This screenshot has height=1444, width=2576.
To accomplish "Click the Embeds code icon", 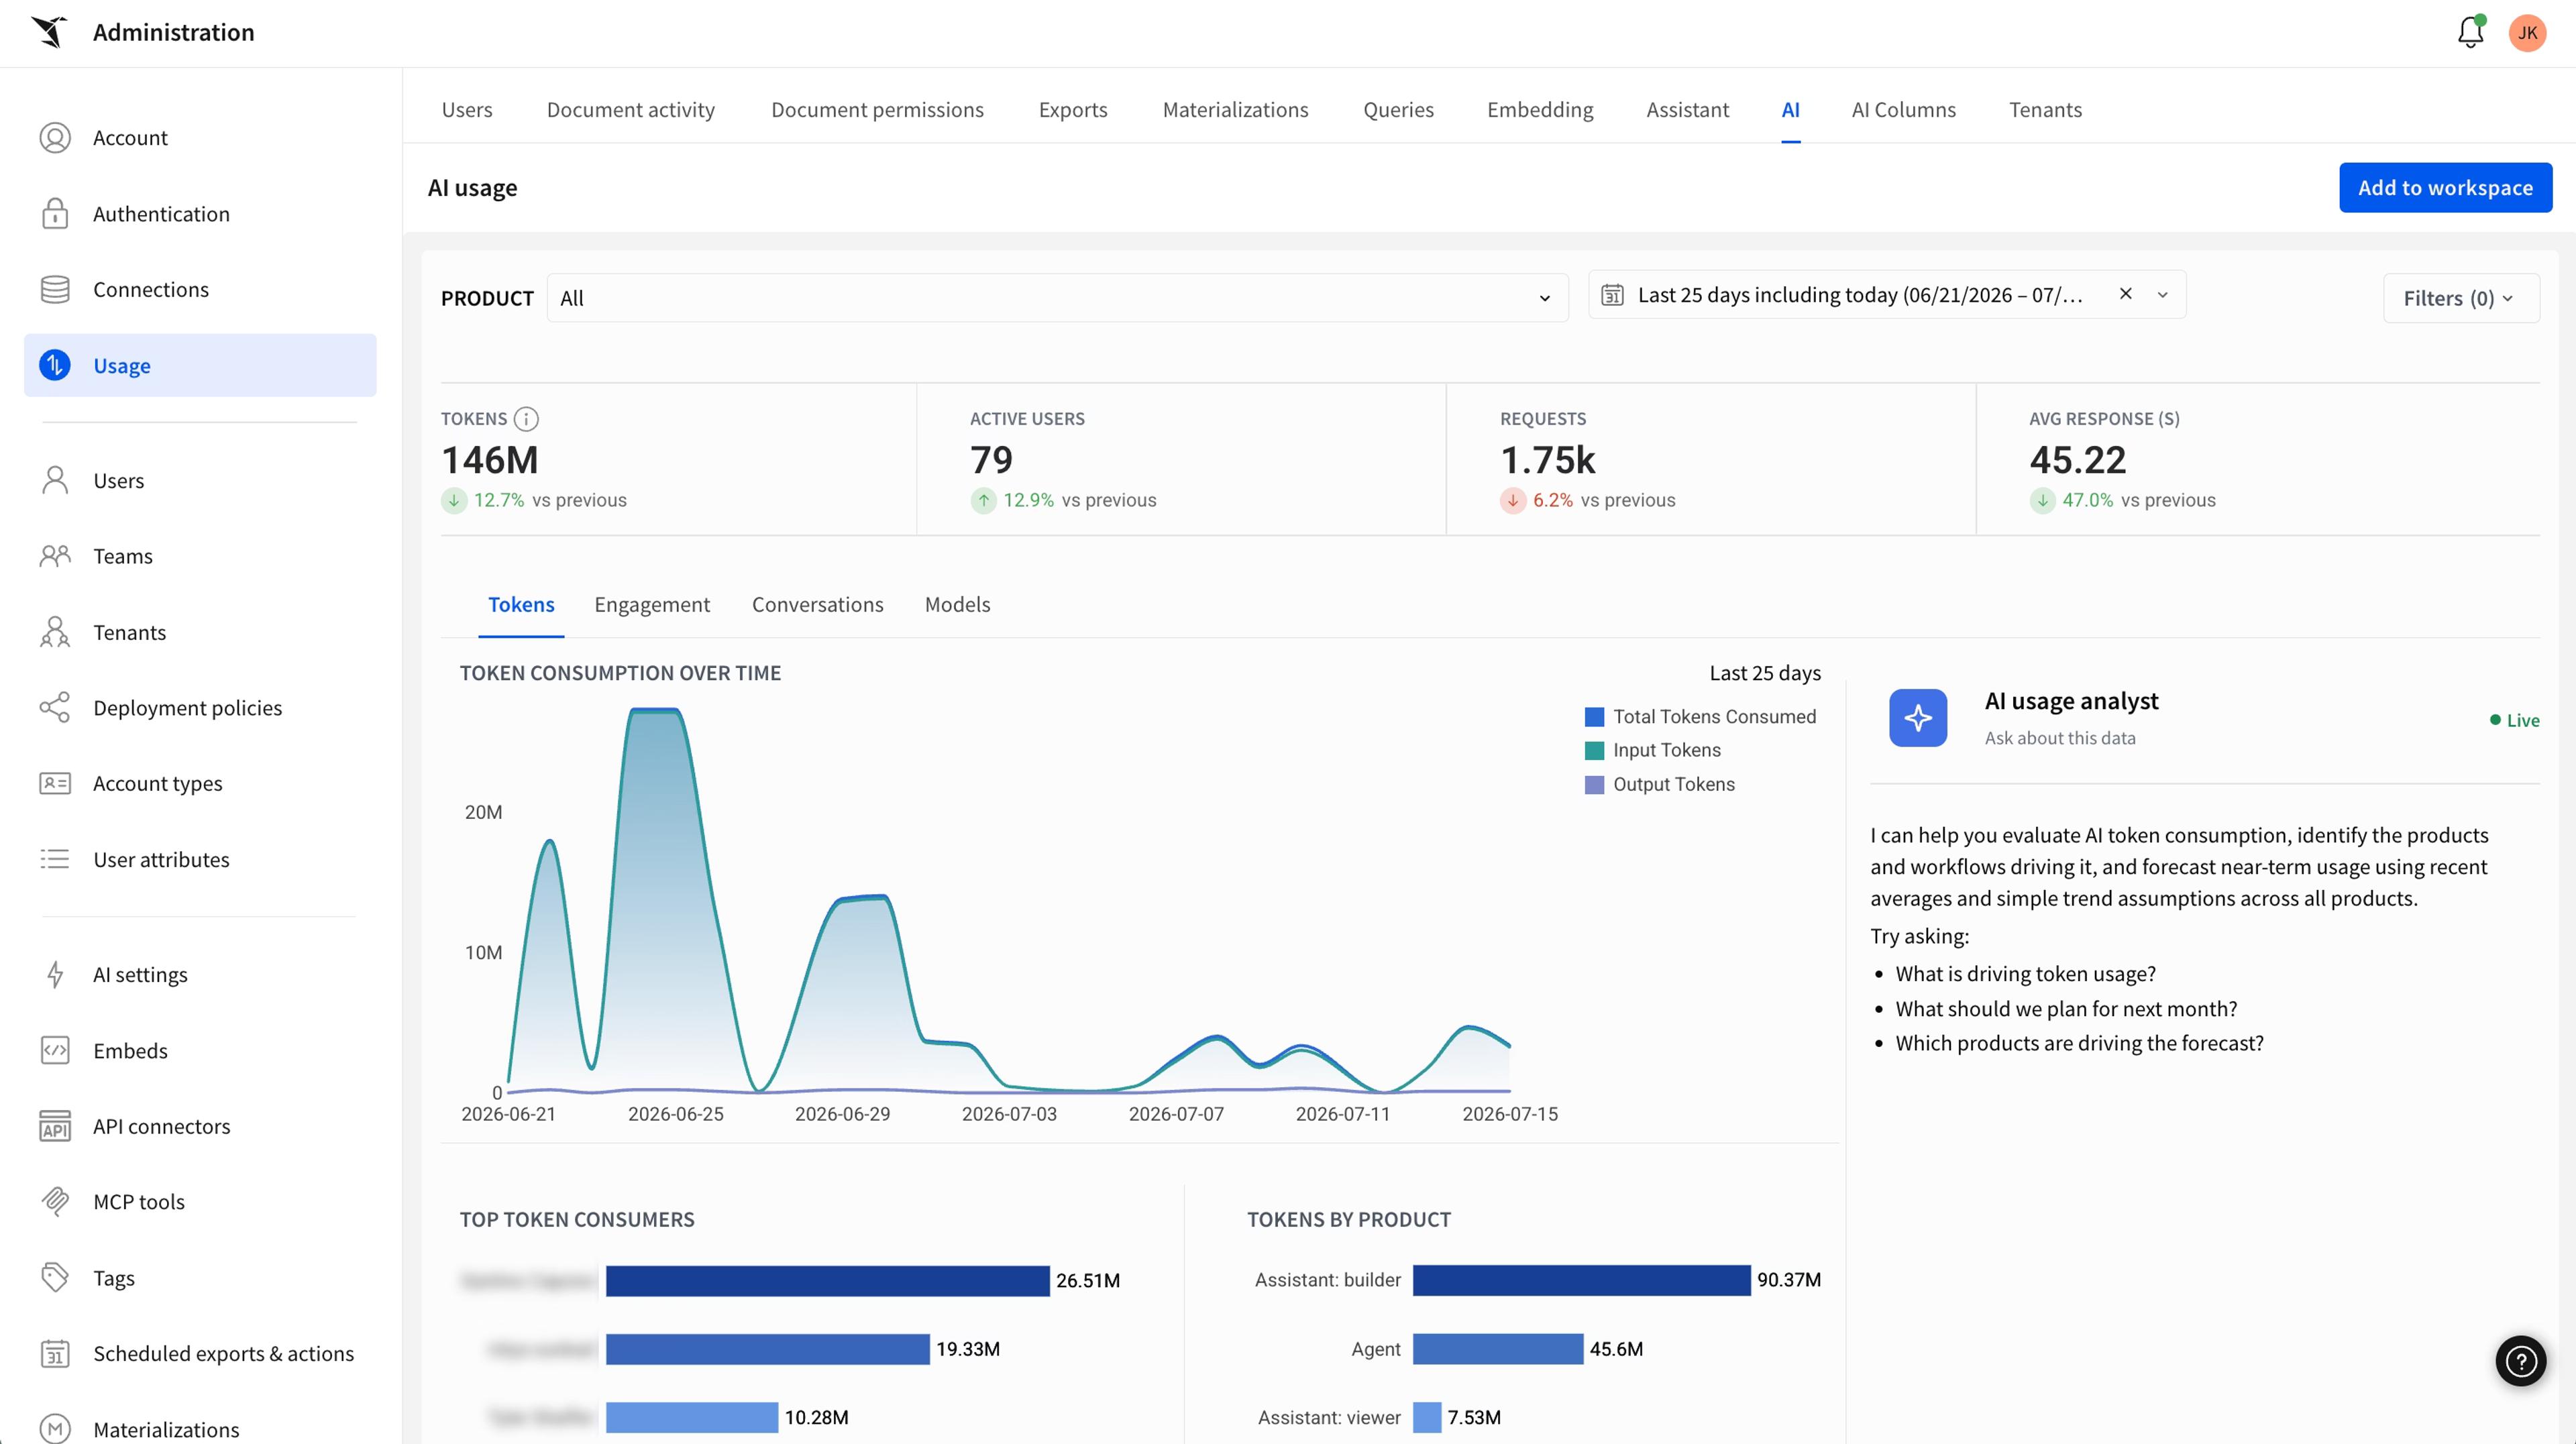I will pos(55,1050).
